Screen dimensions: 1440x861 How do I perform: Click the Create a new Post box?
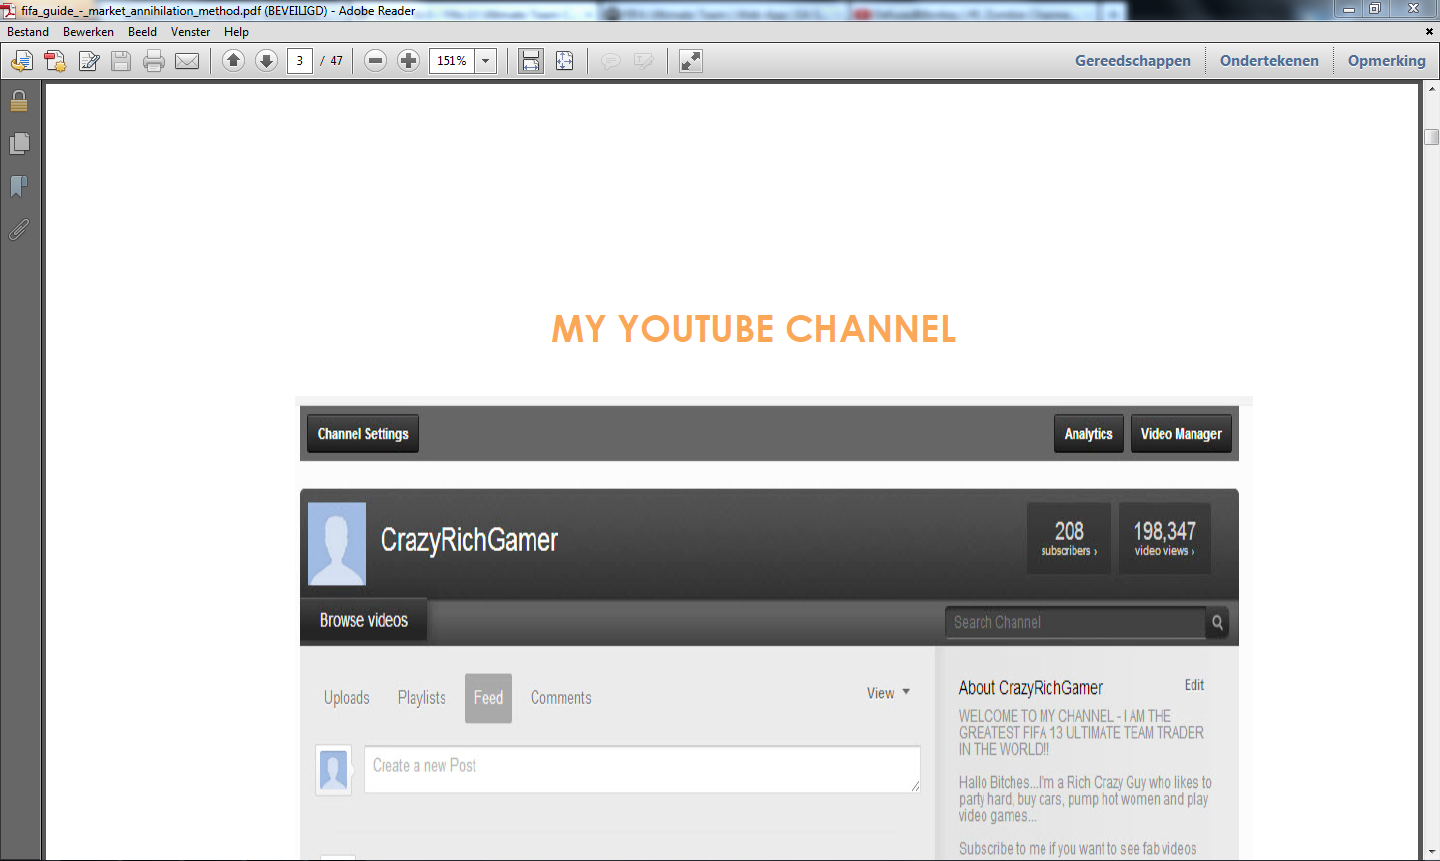pyautogui.click(x=642, y=769)
